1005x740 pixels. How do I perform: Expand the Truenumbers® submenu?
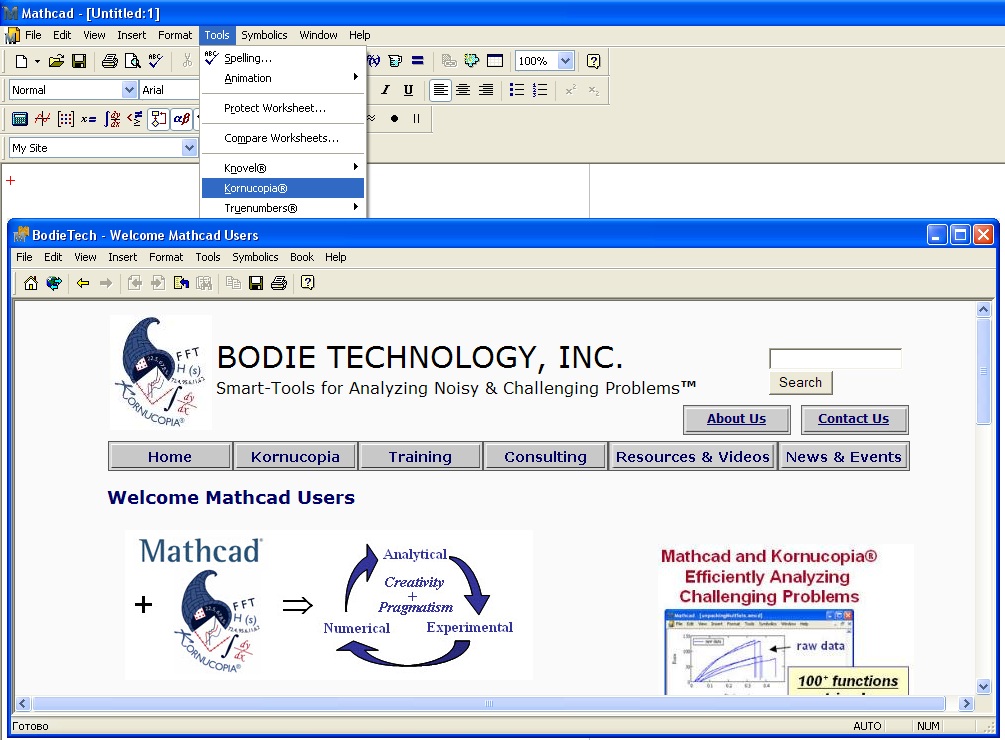pyautogui.click(x=282, y=208)
